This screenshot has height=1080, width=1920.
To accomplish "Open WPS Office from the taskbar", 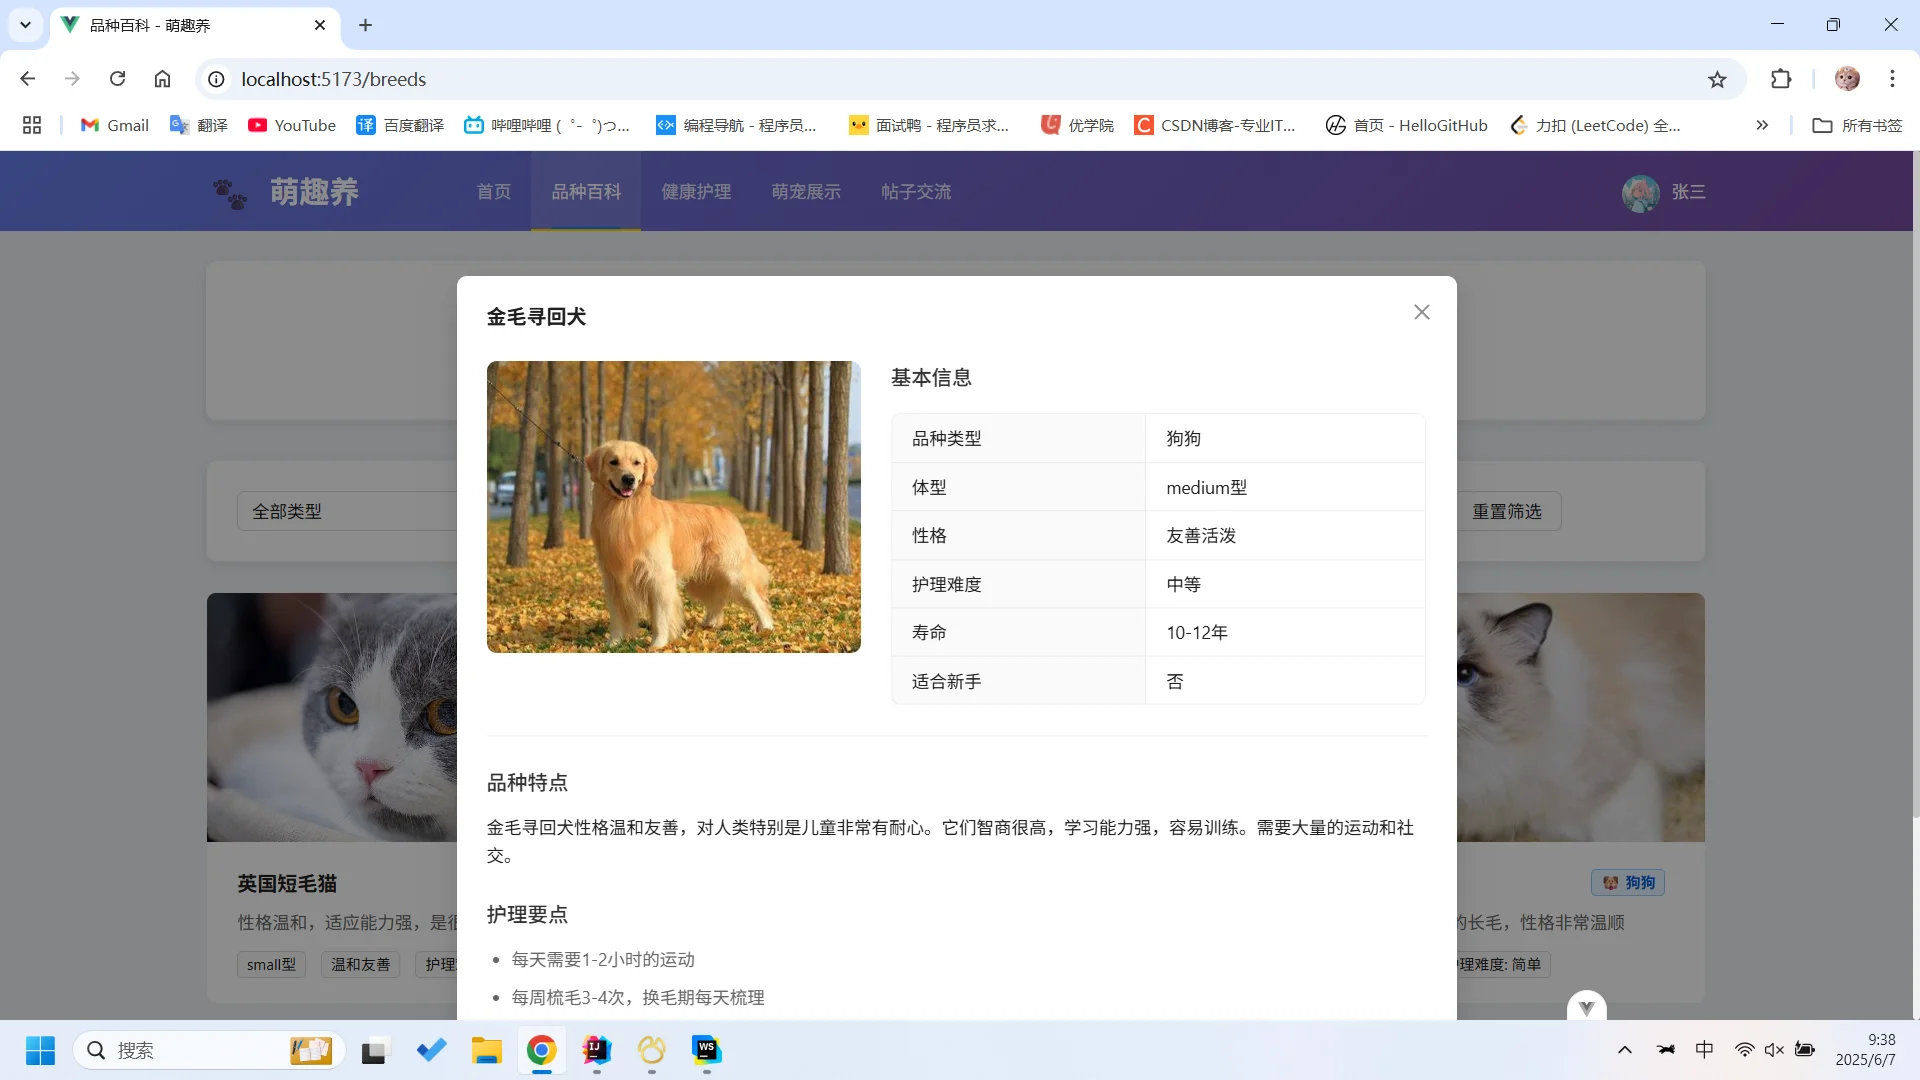I will (x=708, y=1051).
